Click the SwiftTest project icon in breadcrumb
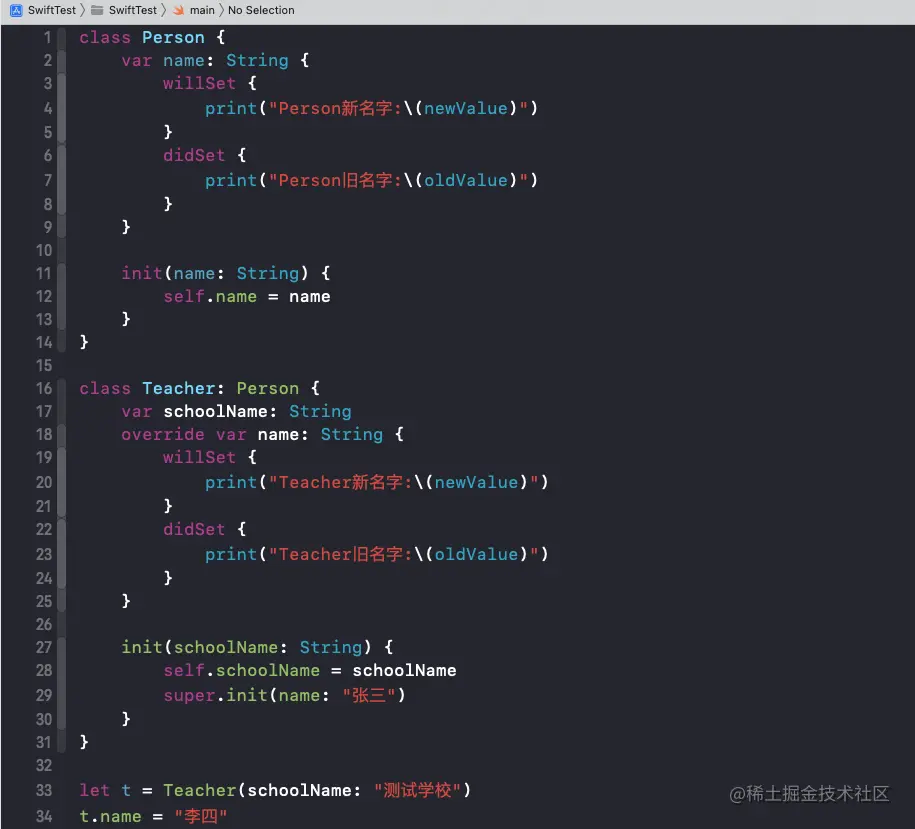Screen dimensions: 915x829 click(x=16, y=10)
